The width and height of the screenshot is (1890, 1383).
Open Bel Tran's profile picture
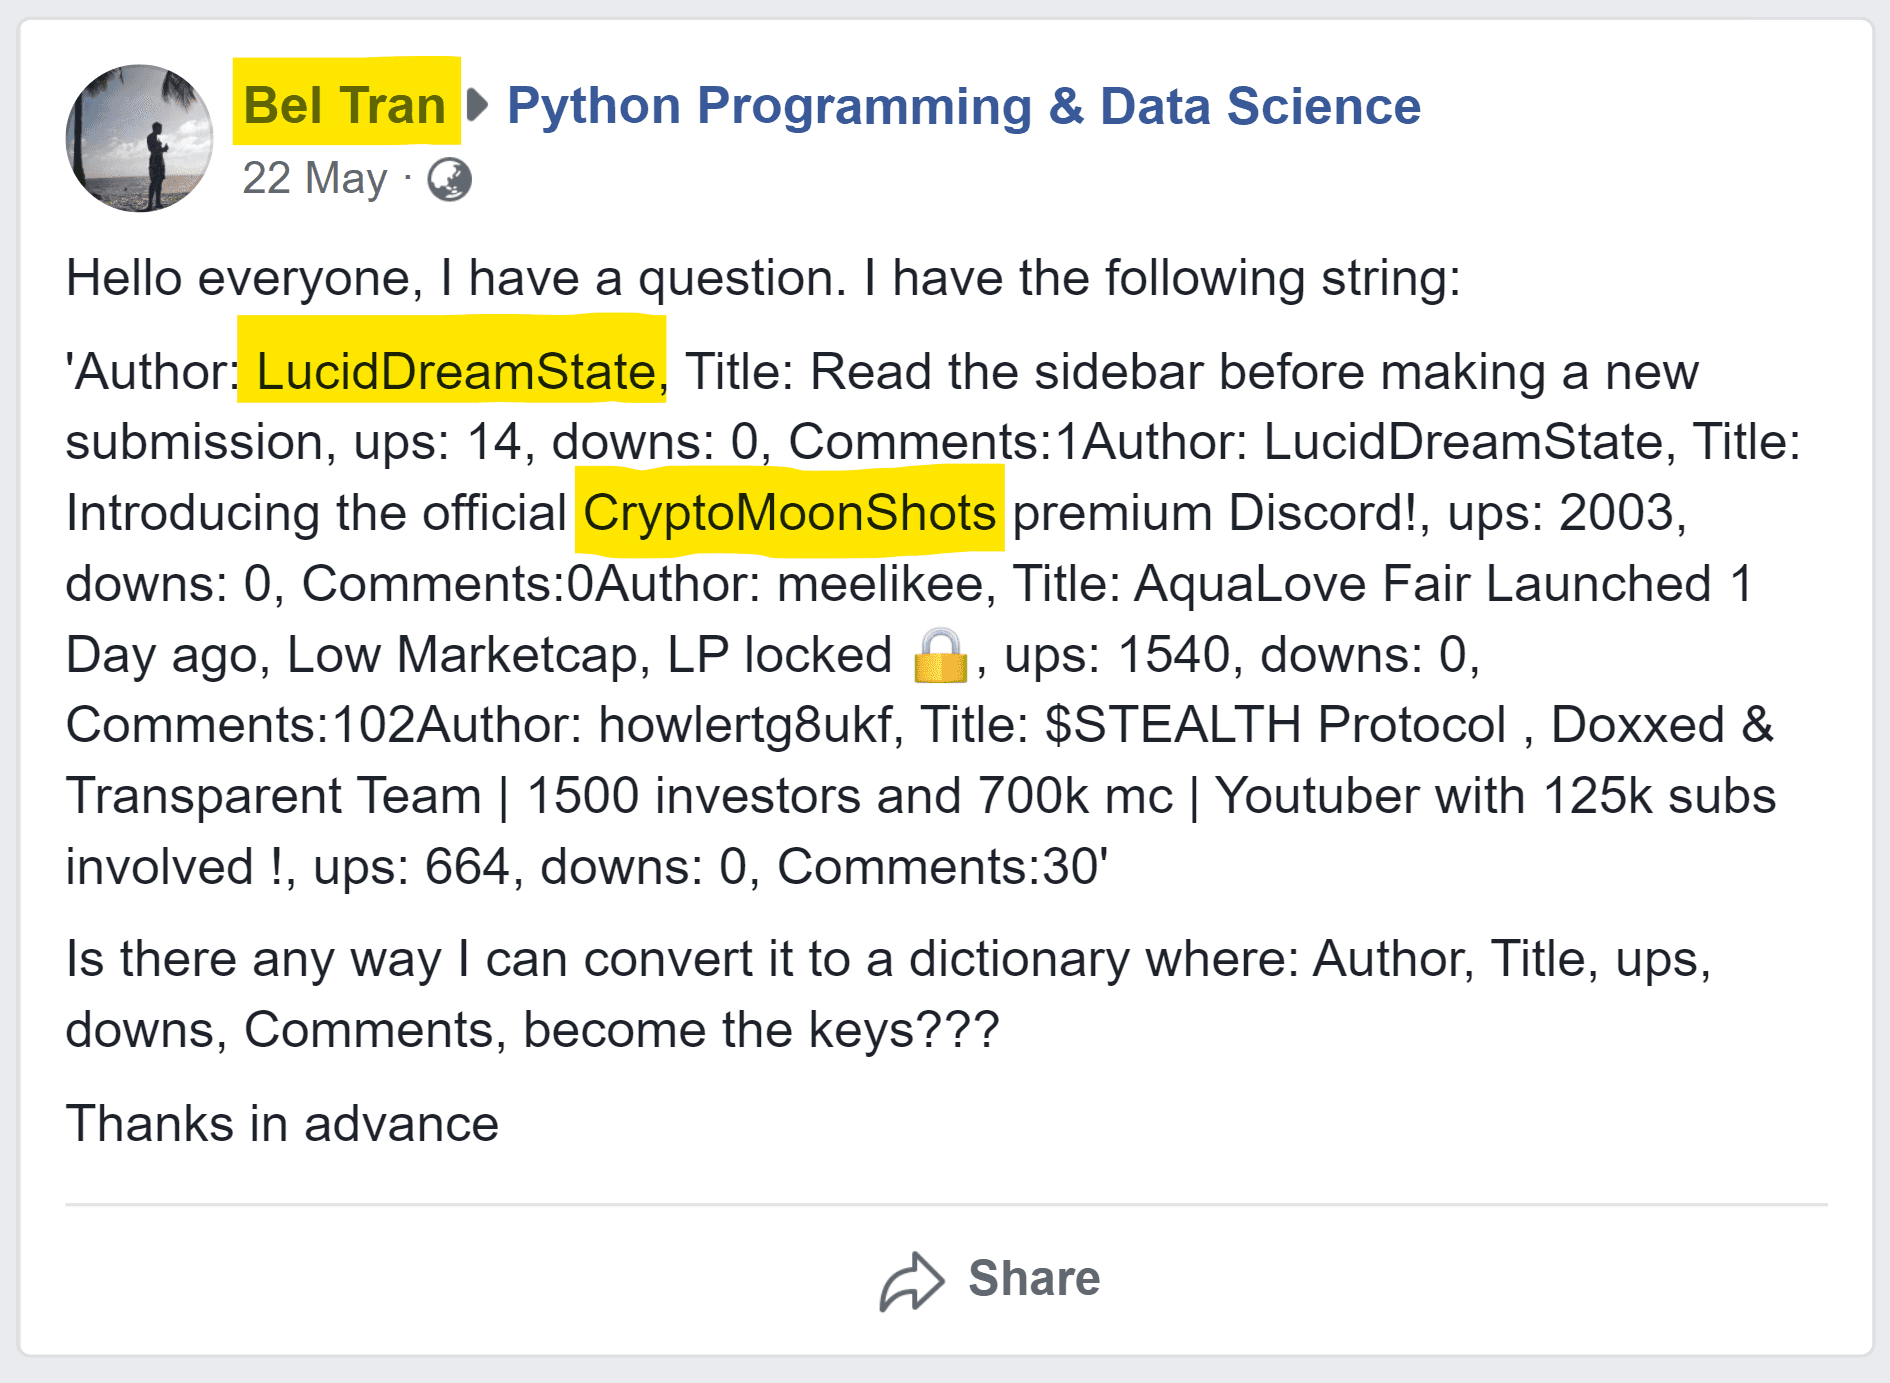click(x=140, y=138)
